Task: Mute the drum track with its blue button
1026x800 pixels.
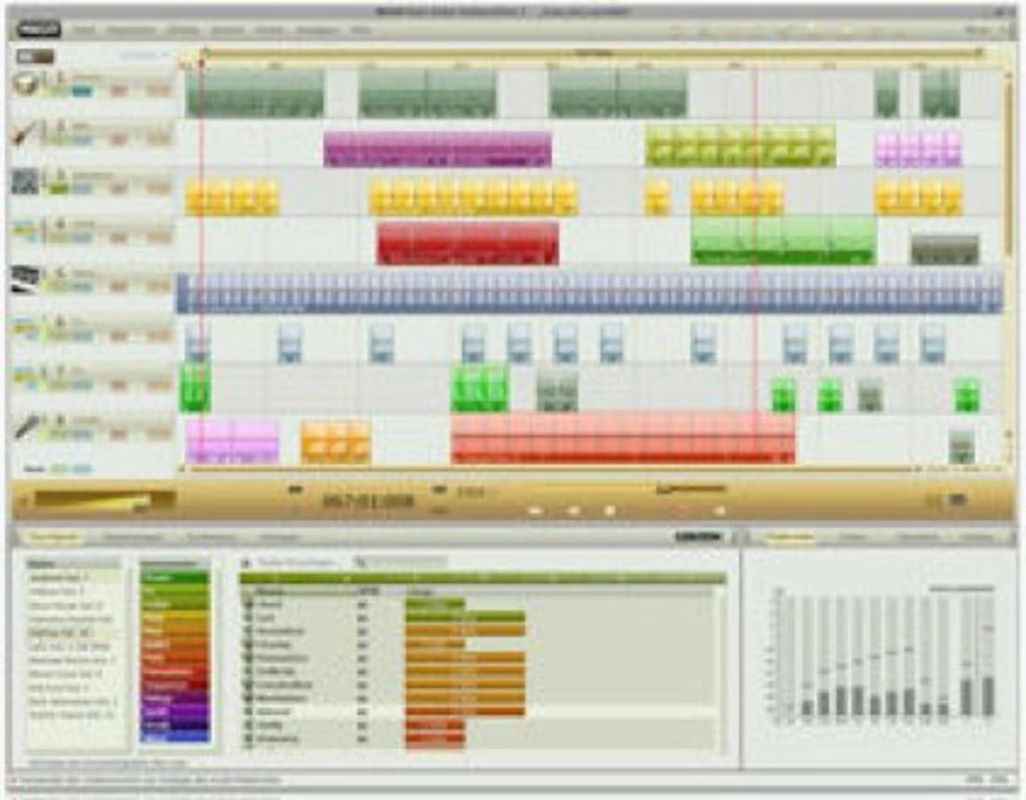Action: [82, 92]
